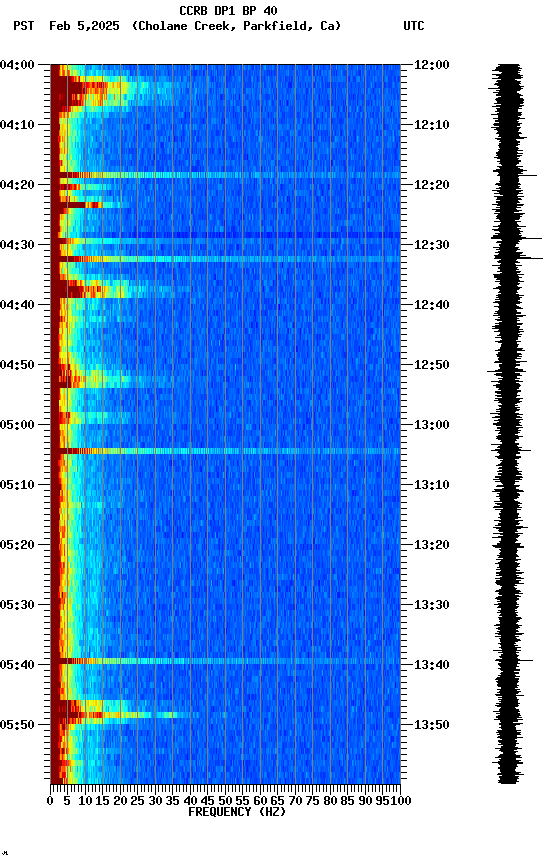The image size is (552, 864).
Task: Click the "15" frequency axis label
Action: tap(102, 802)
